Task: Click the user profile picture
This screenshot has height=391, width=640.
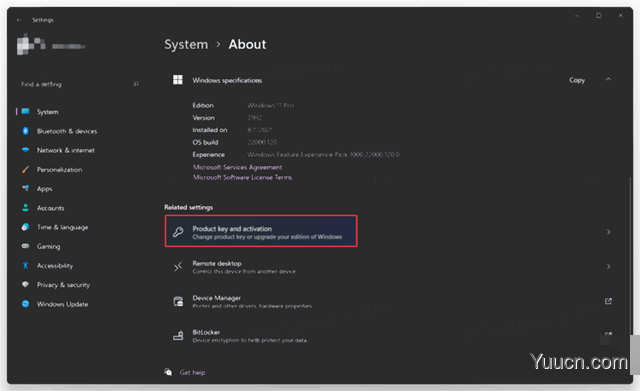Action: pos(31,45)
